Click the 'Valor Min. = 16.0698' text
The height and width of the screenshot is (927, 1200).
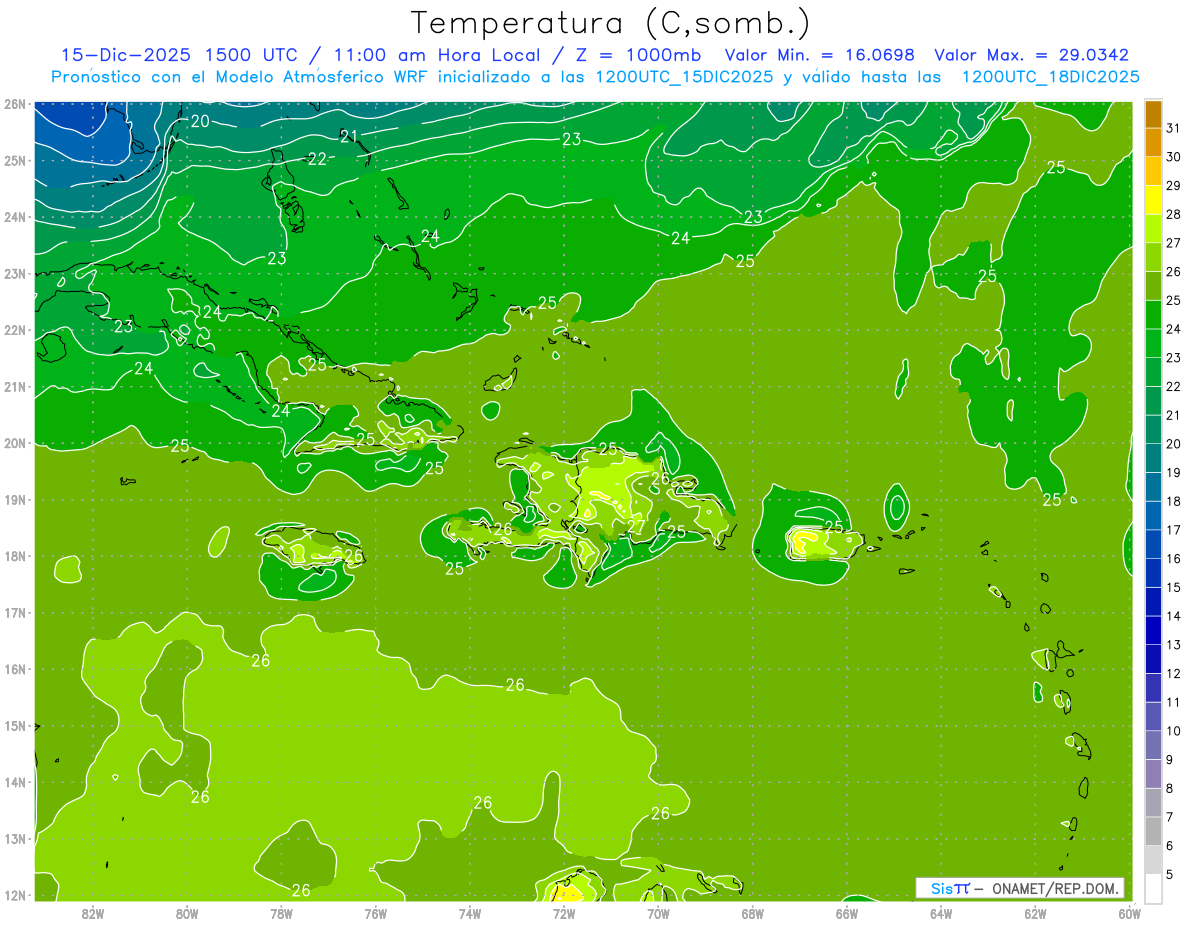pyautogui.click(x=821, y=55)
